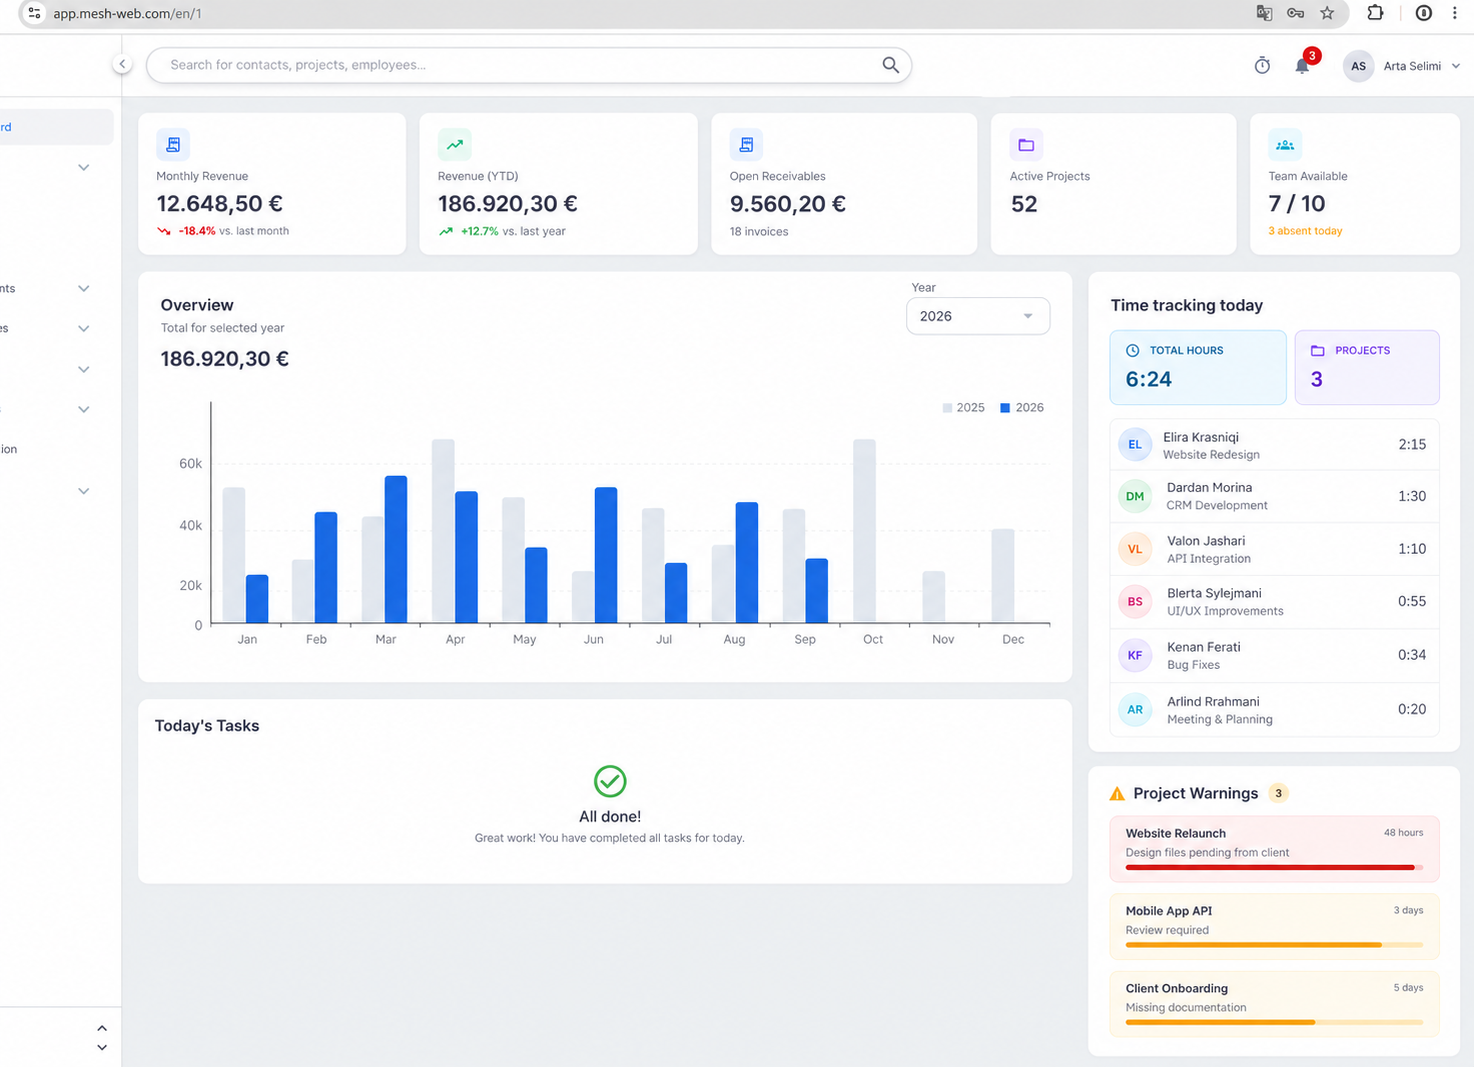
Task: Select Kenan Ferati's KF avatar
Action: click(1135, 655)
